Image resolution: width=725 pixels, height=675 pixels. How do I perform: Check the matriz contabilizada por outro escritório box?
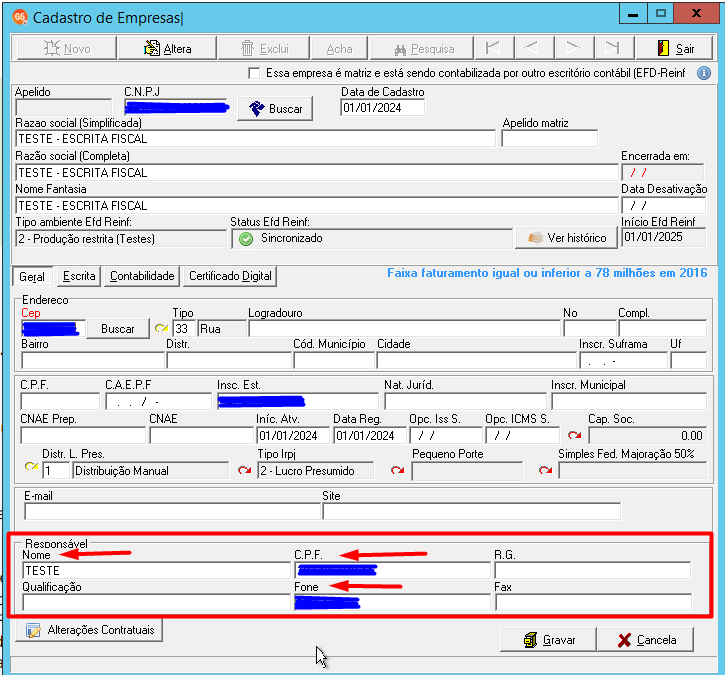254,73
